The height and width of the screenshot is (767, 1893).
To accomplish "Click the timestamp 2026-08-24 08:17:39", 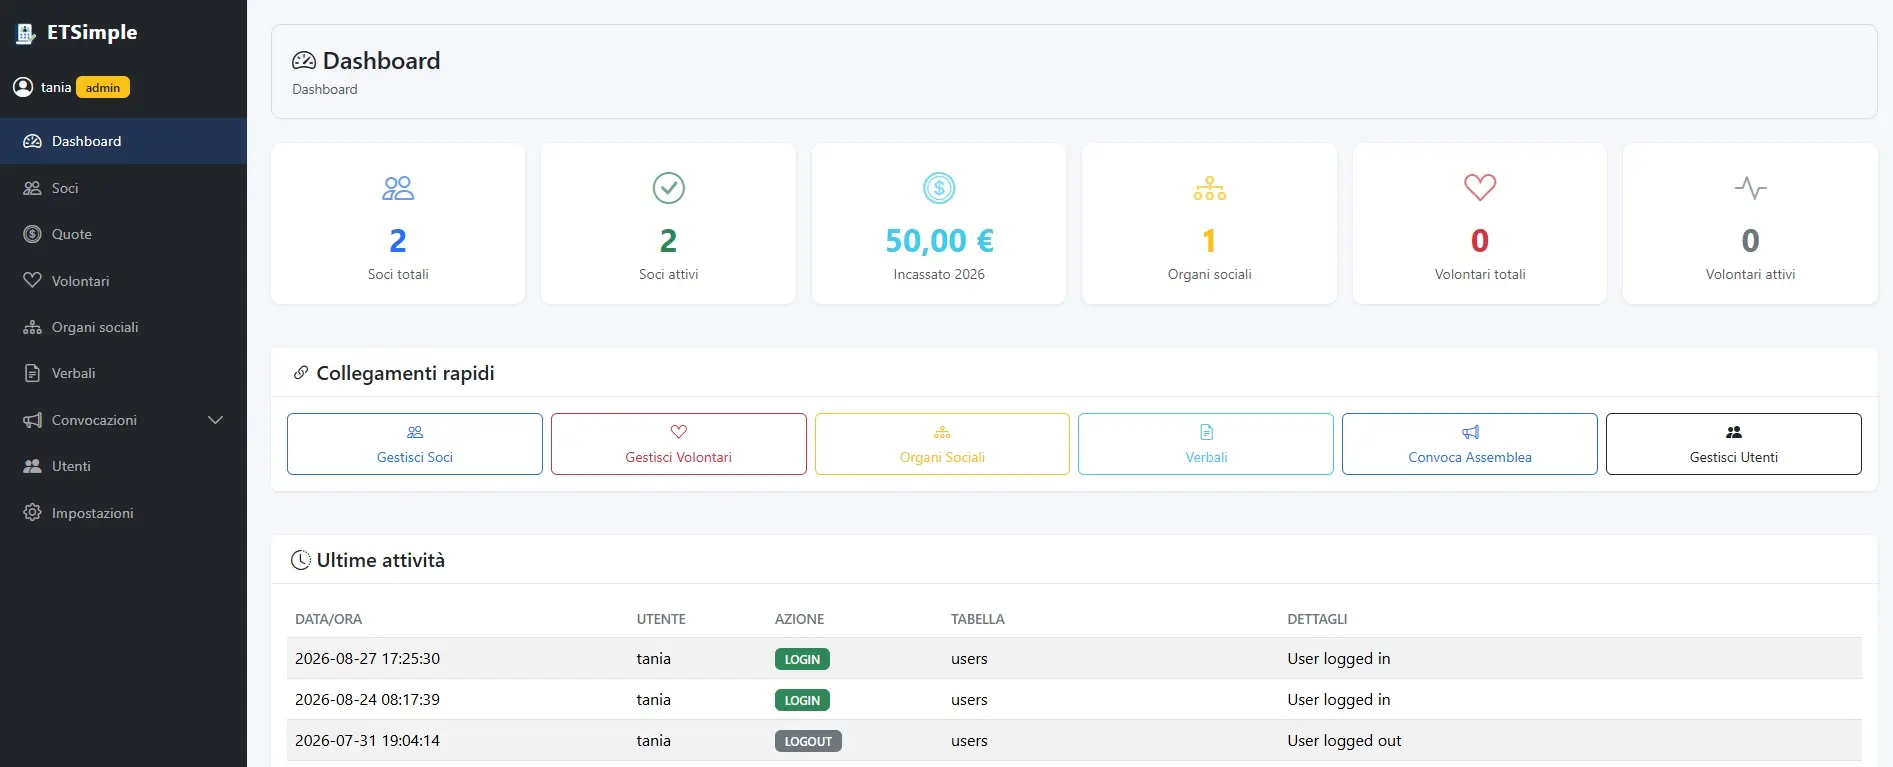I will 367,700.
